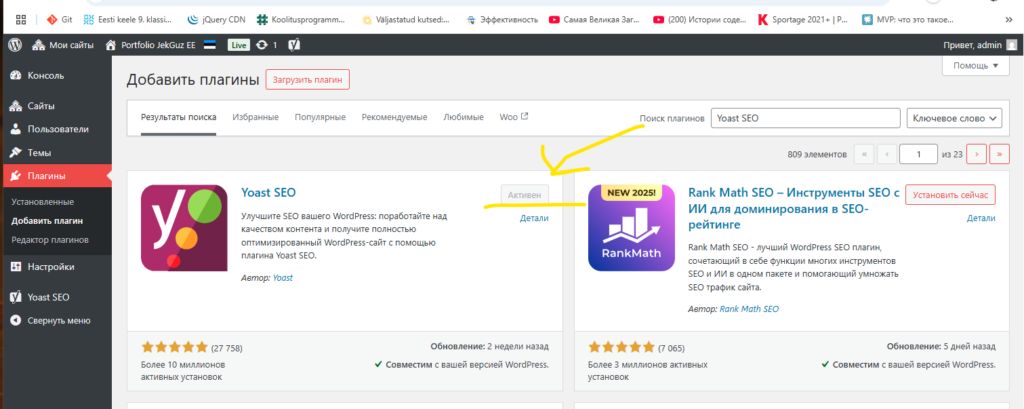Open the Yoast SEO plugin title link
This screenshot has height=409, width=1024.
(268, 193)
